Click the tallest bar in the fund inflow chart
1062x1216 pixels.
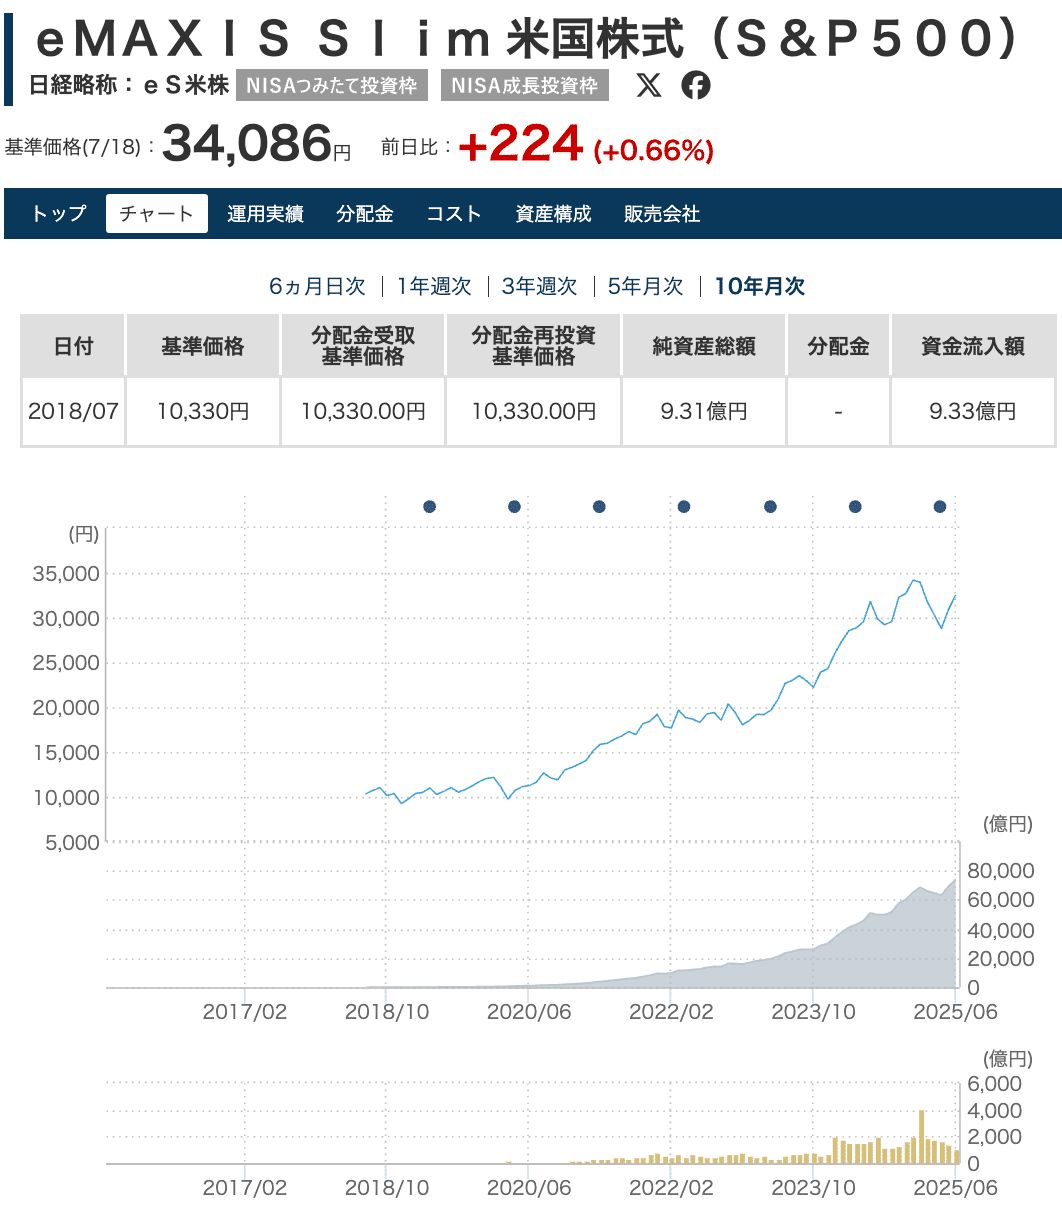pyautogui.click(x=921, y=1137)
